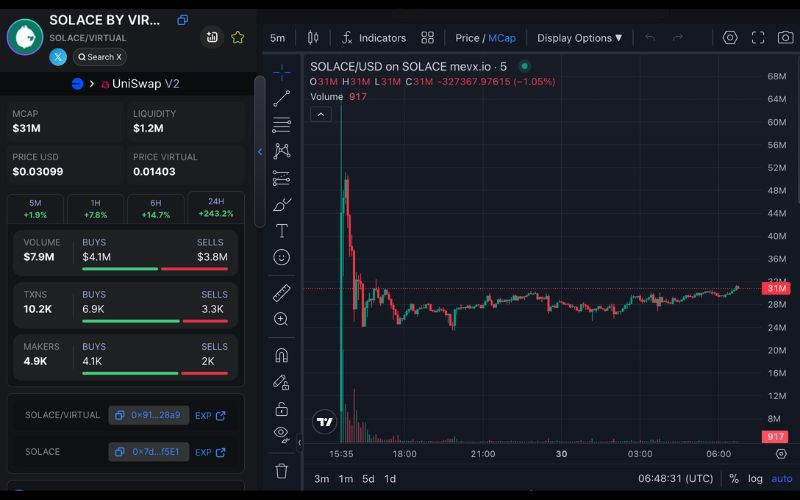The image size is (800, 500).
Task: Click the 31M current price label
Action: [776, 288]
